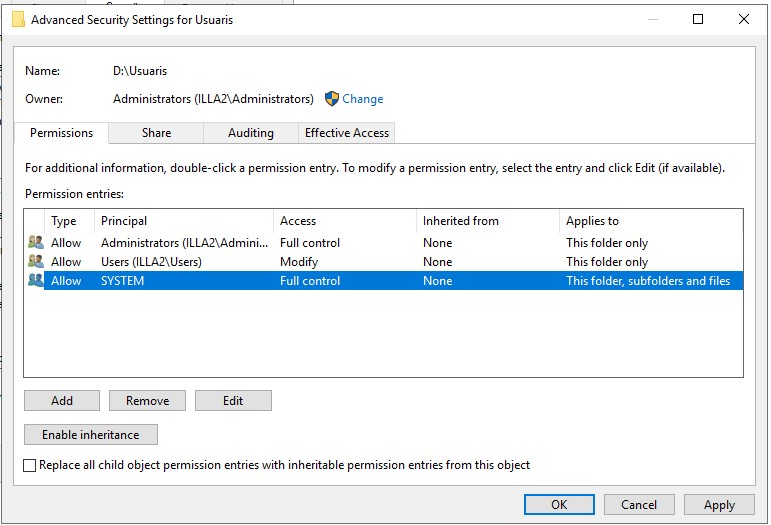Click the shield icon beside Change
The image size is (771, 525).
pos(332,99)
